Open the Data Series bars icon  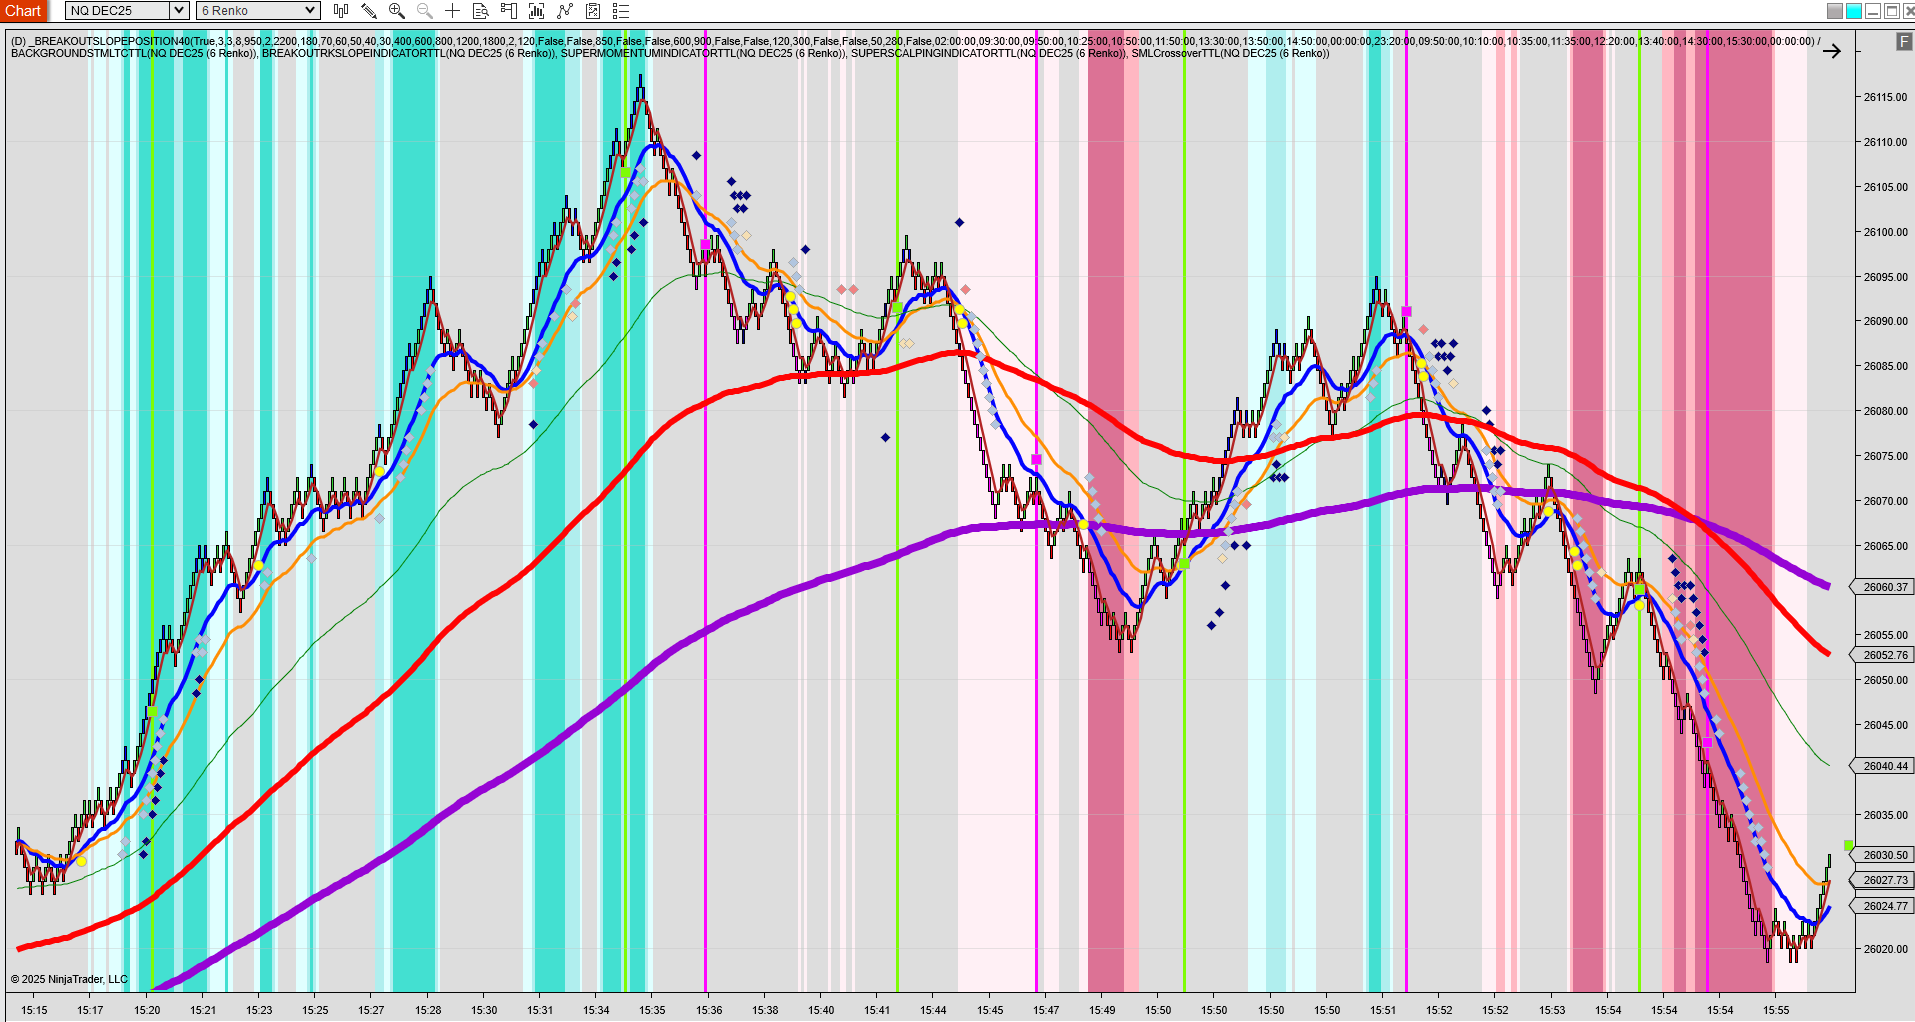(537, 11)
